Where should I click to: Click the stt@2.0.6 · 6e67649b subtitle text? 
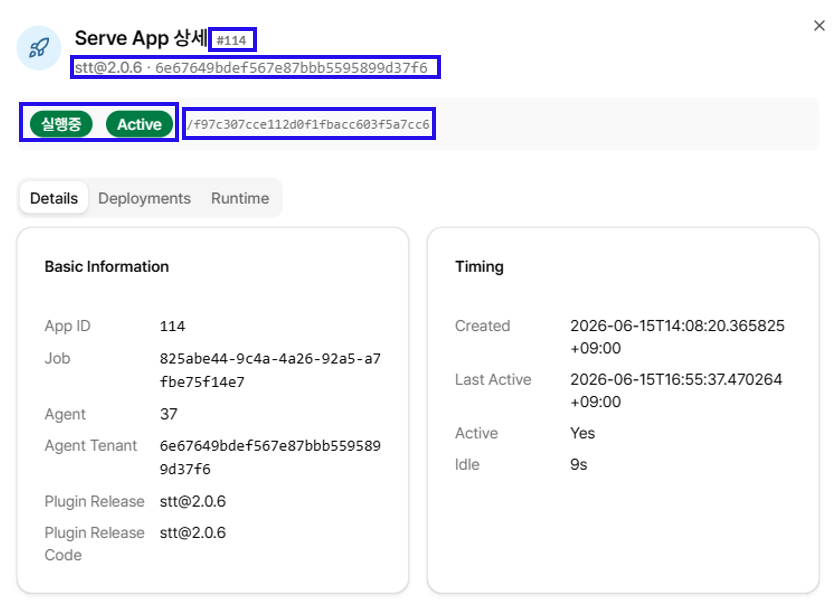251,68
